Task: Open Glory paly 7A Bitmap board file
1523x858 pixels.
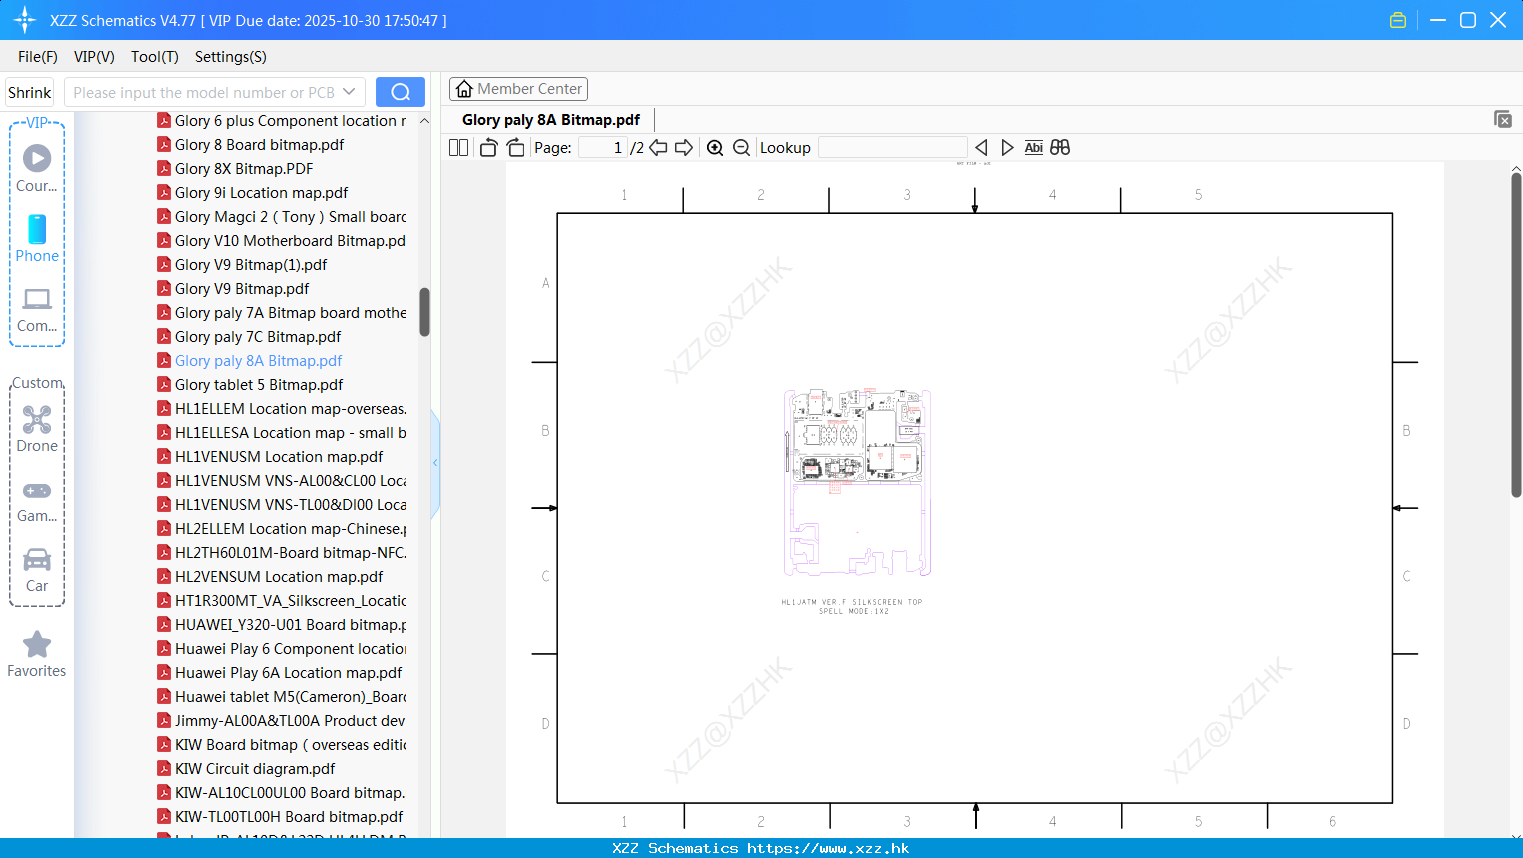Action: (281, 313)
